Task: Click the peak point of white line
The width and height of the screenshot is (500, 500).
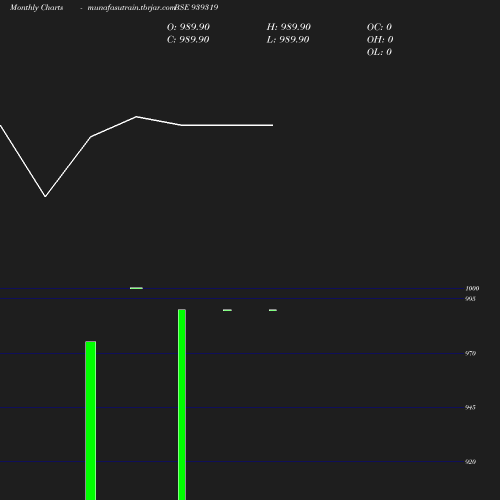Action: coord(136,117)
